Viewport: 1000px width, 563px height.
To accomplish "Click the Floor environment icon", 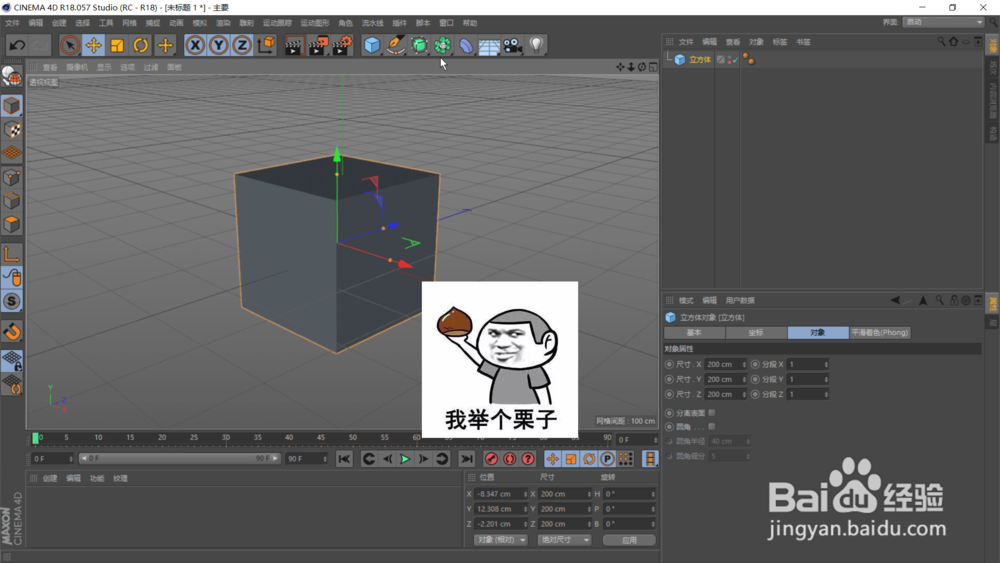I will (489, 45).
